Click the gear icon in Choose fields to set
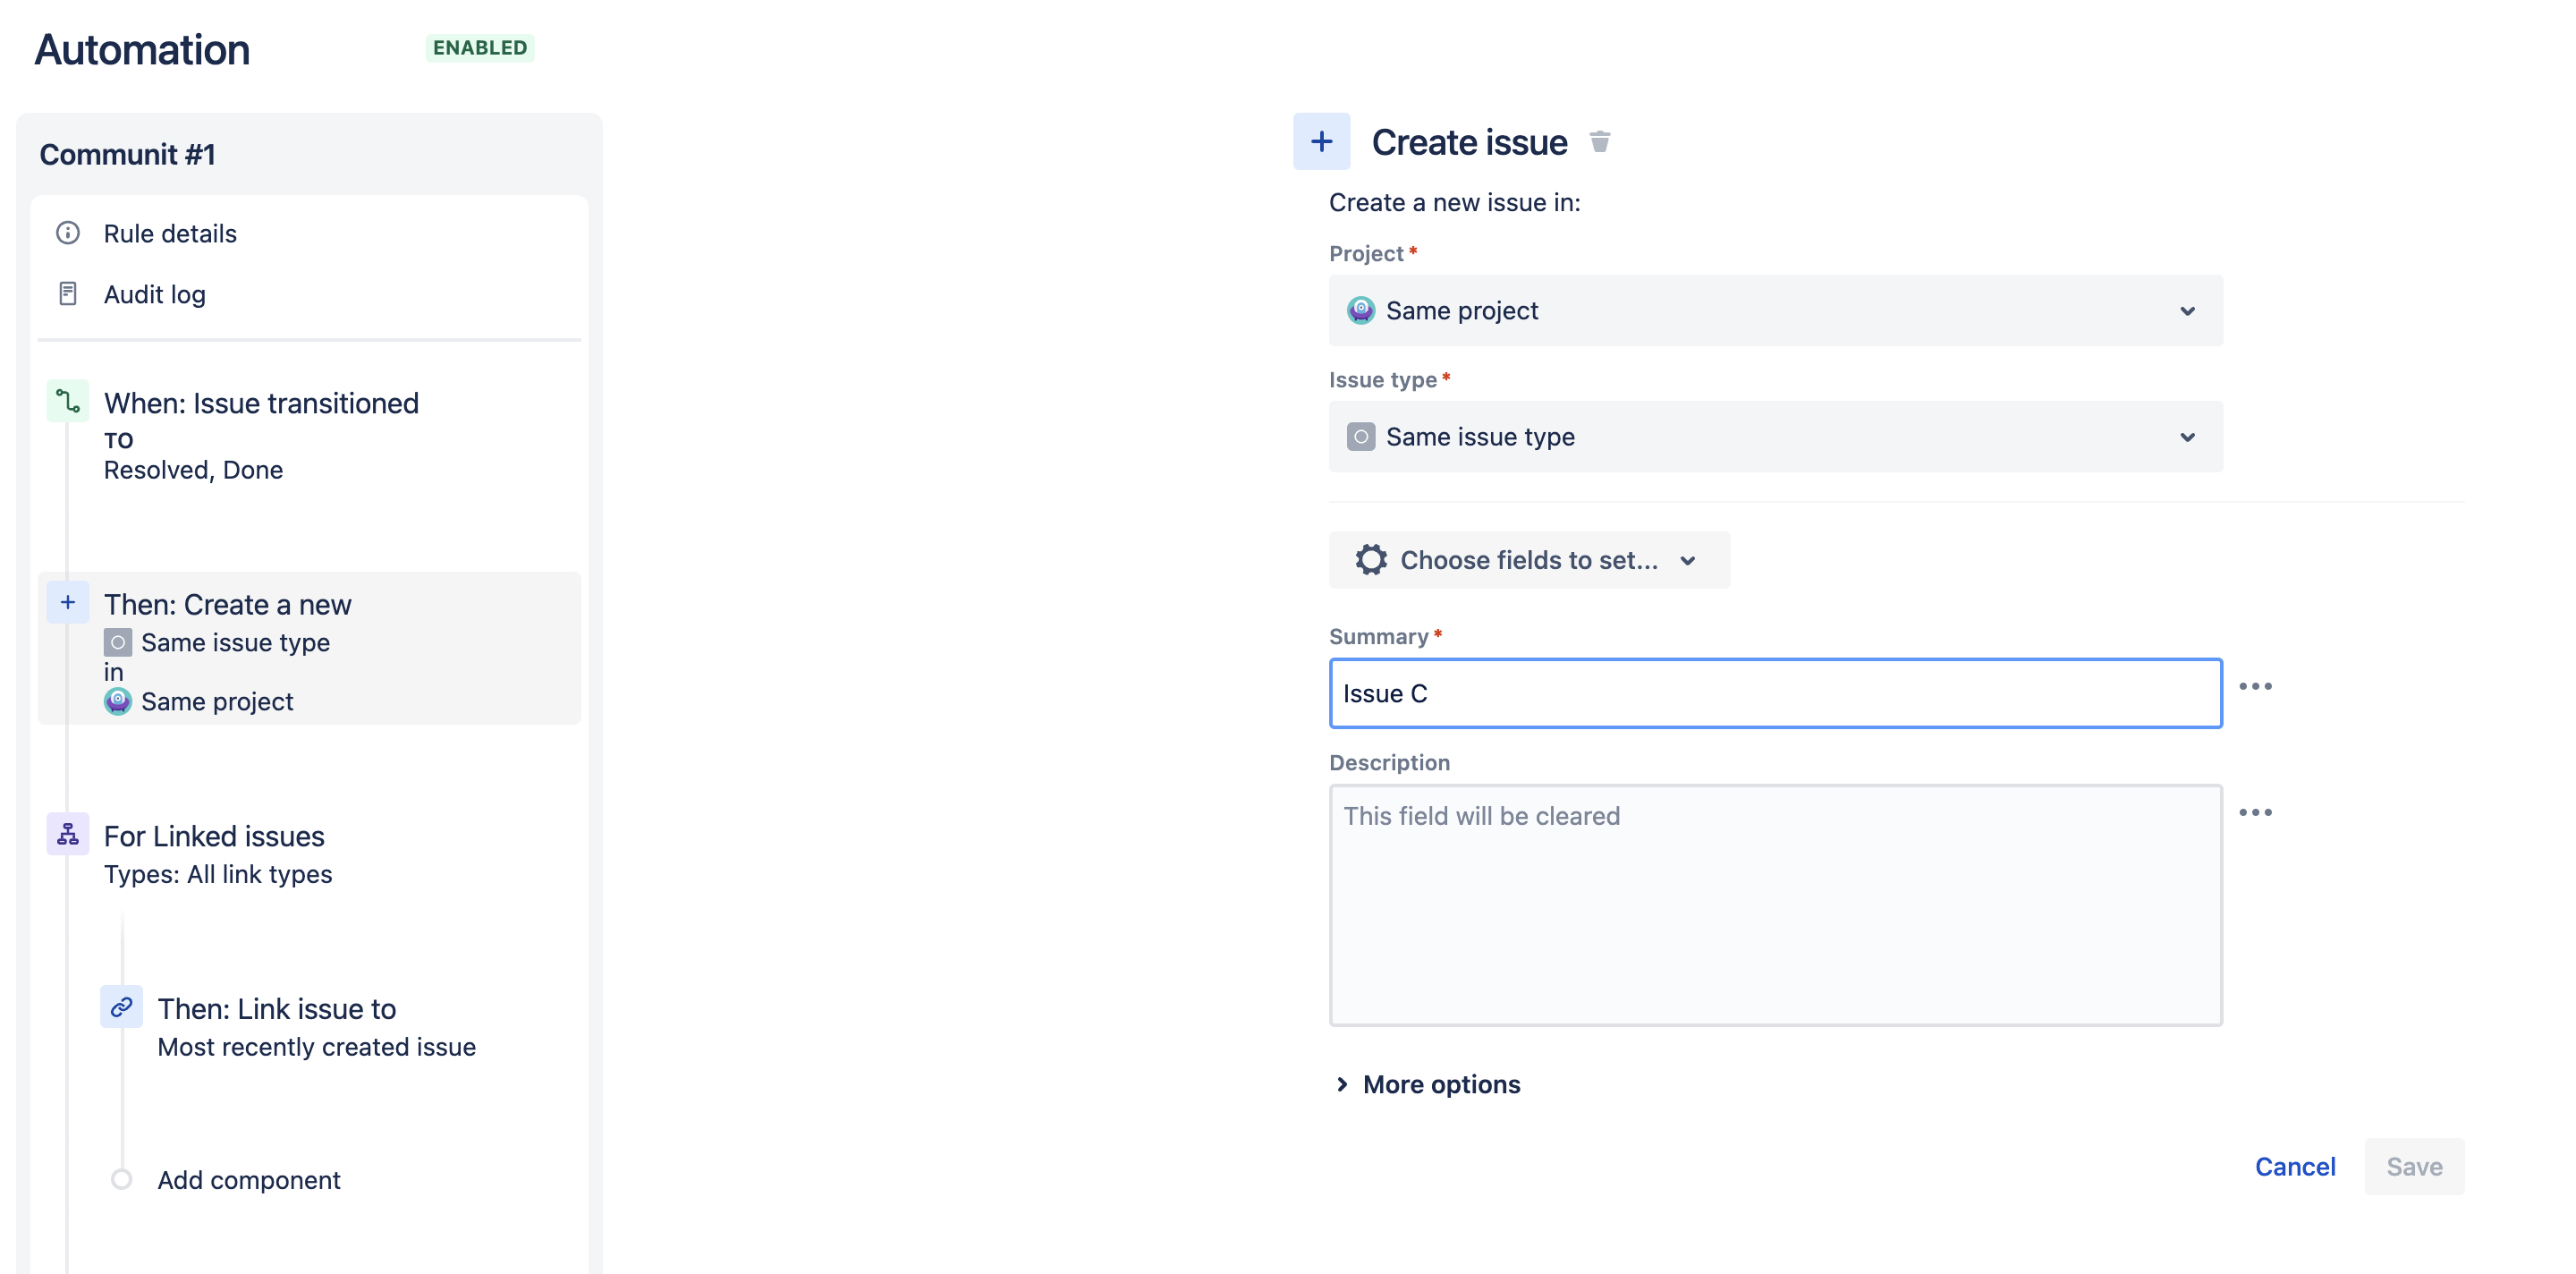The height and width of the screenshot is (1274, 2576). 1371,560
